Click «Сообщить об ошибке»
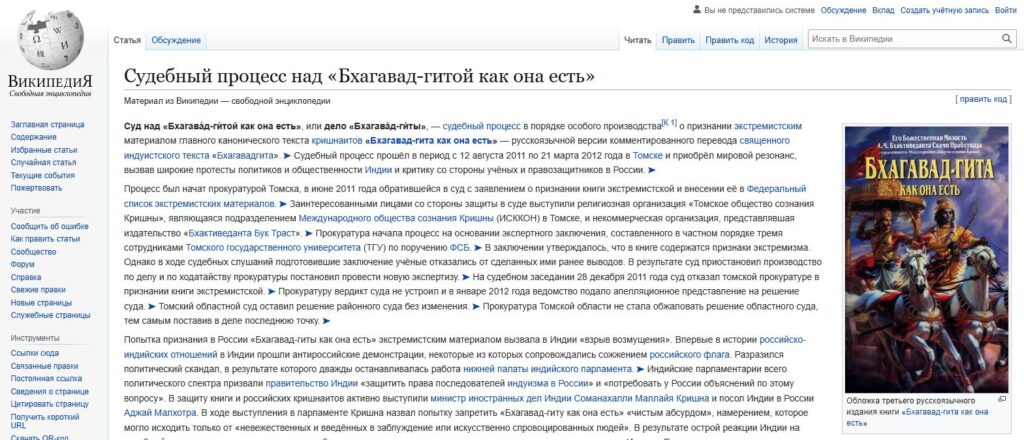Viewport: 1024px width, 440px height. pyautogui.click(x=49, y=227)
